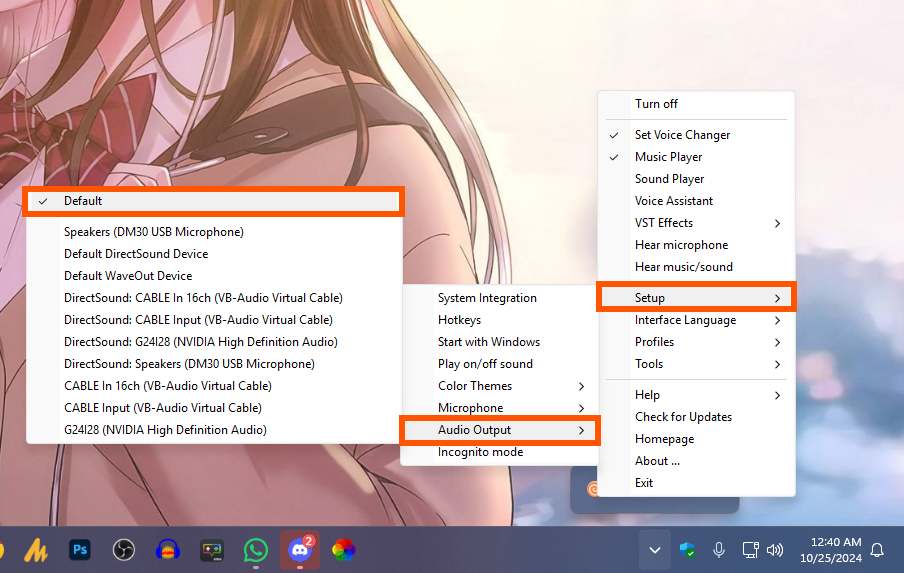
Task: Toggle Hear microphone
Action: 696,245
